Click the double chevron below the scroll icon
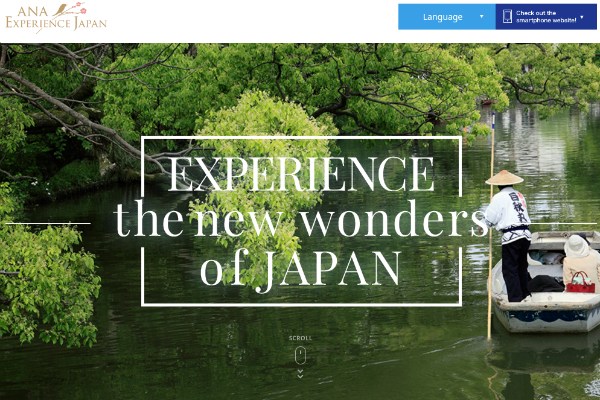 point(300,374)
